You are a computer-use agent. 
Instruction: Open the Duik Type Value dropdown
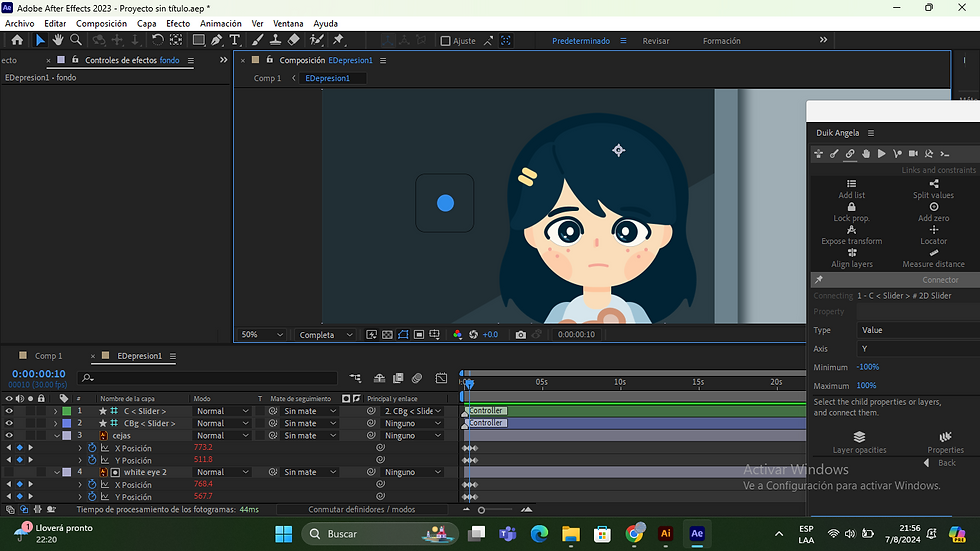pos(918,330)
